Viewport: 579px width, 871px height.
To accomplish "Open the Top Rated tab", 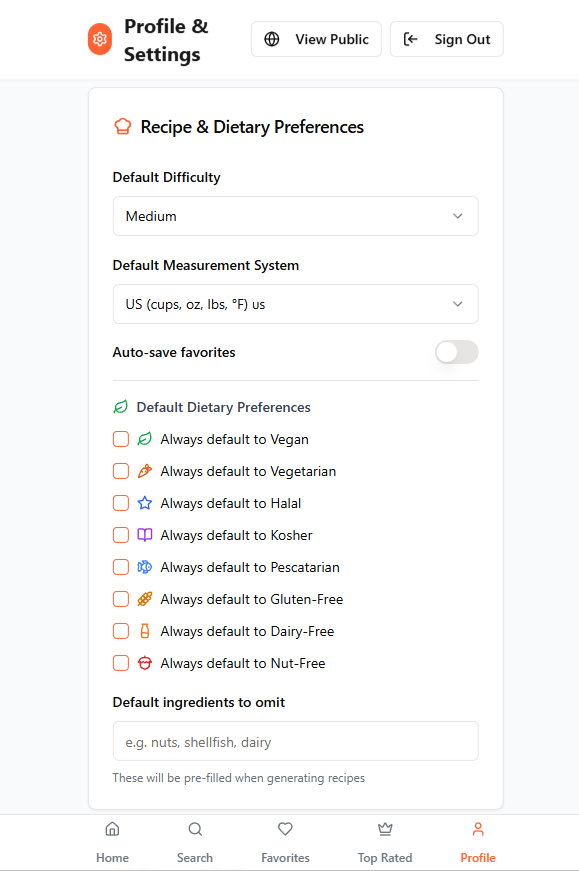I will pos(385,842).
